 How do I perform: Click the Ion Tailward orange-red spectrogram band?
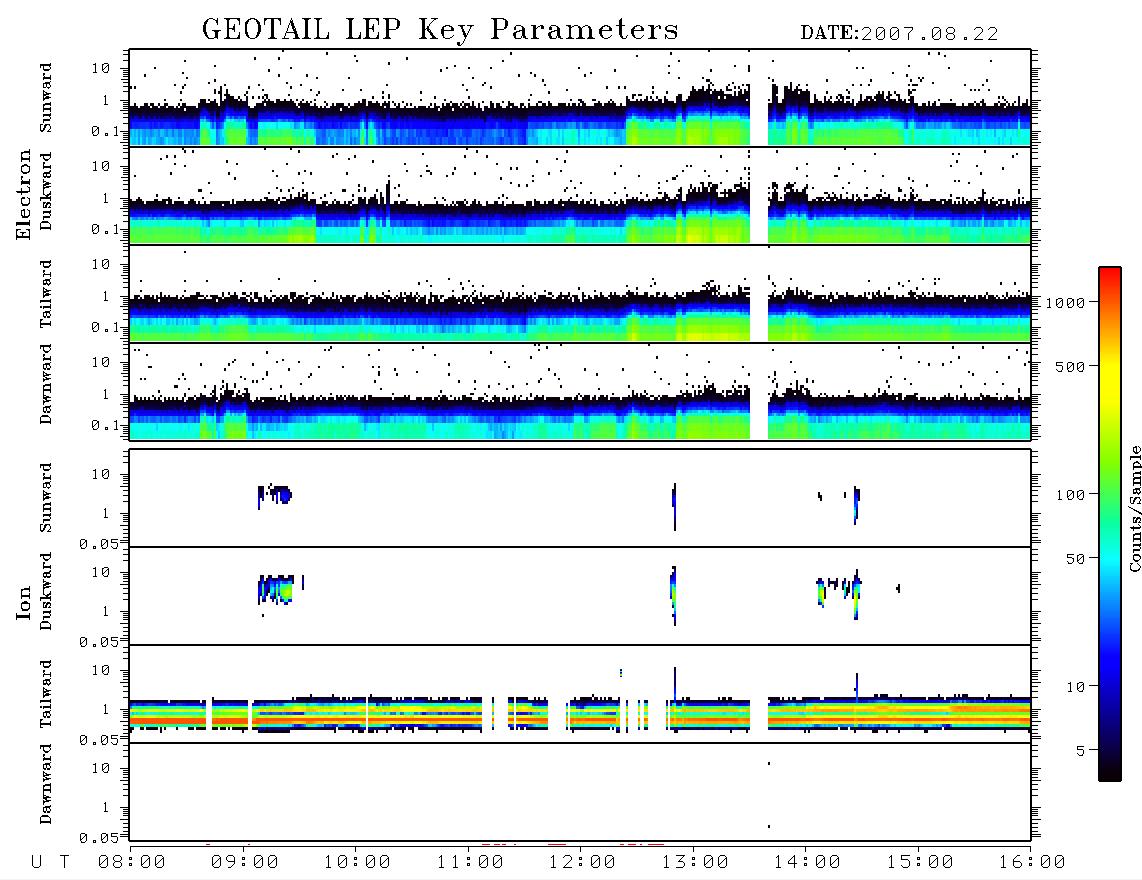pos(580,715)
